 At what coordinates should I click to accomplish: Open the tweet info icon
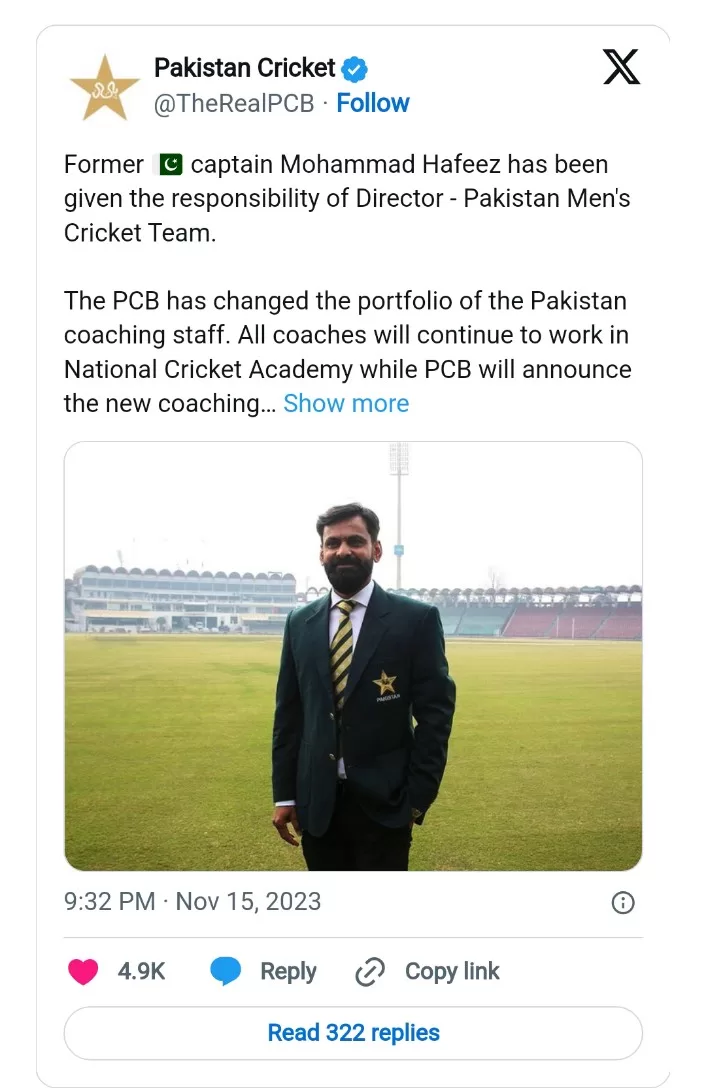[622, 903]
